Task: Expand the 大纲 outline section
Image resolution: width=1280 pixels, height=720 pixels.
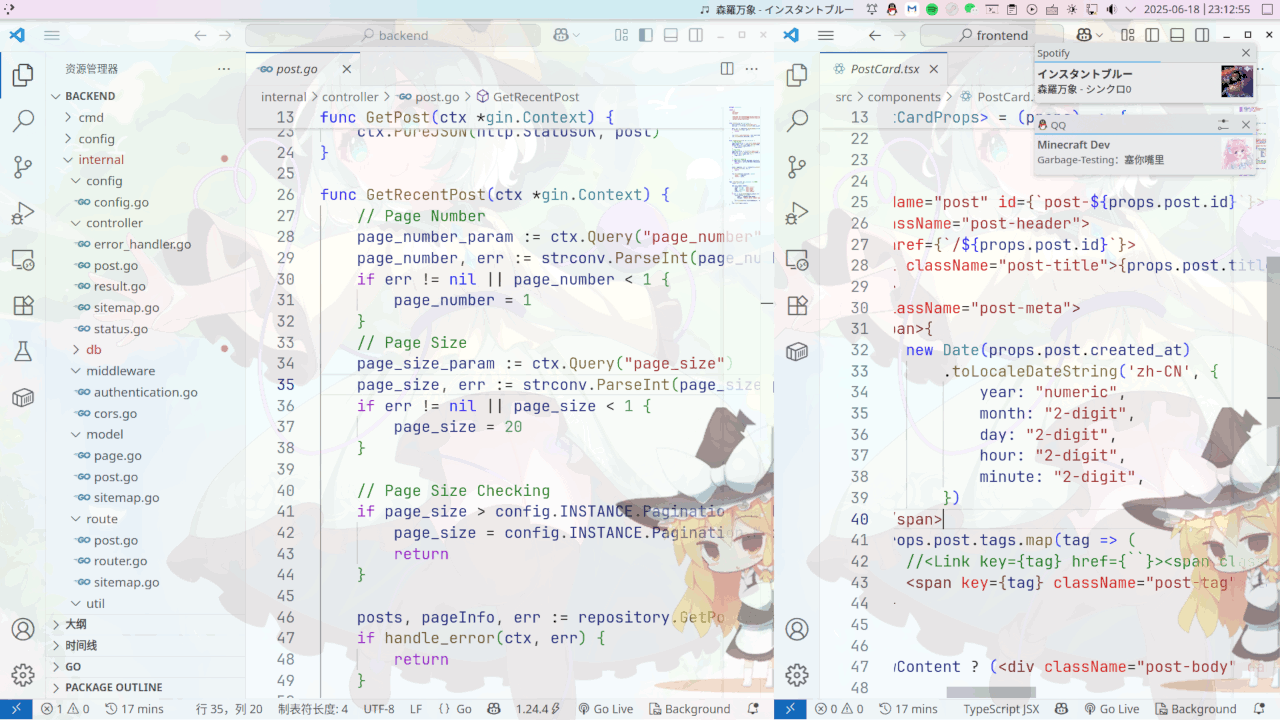Action: point(76,624)
